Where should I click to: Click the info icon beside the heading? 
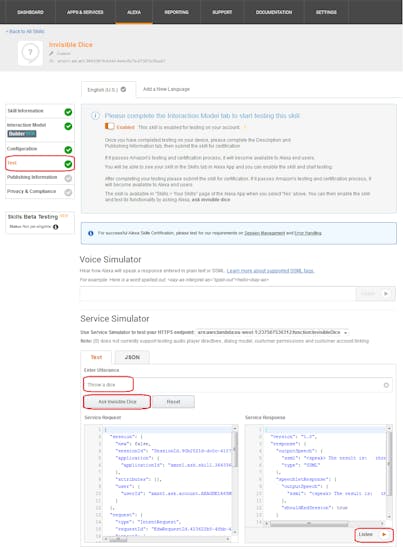pos(95,116)
